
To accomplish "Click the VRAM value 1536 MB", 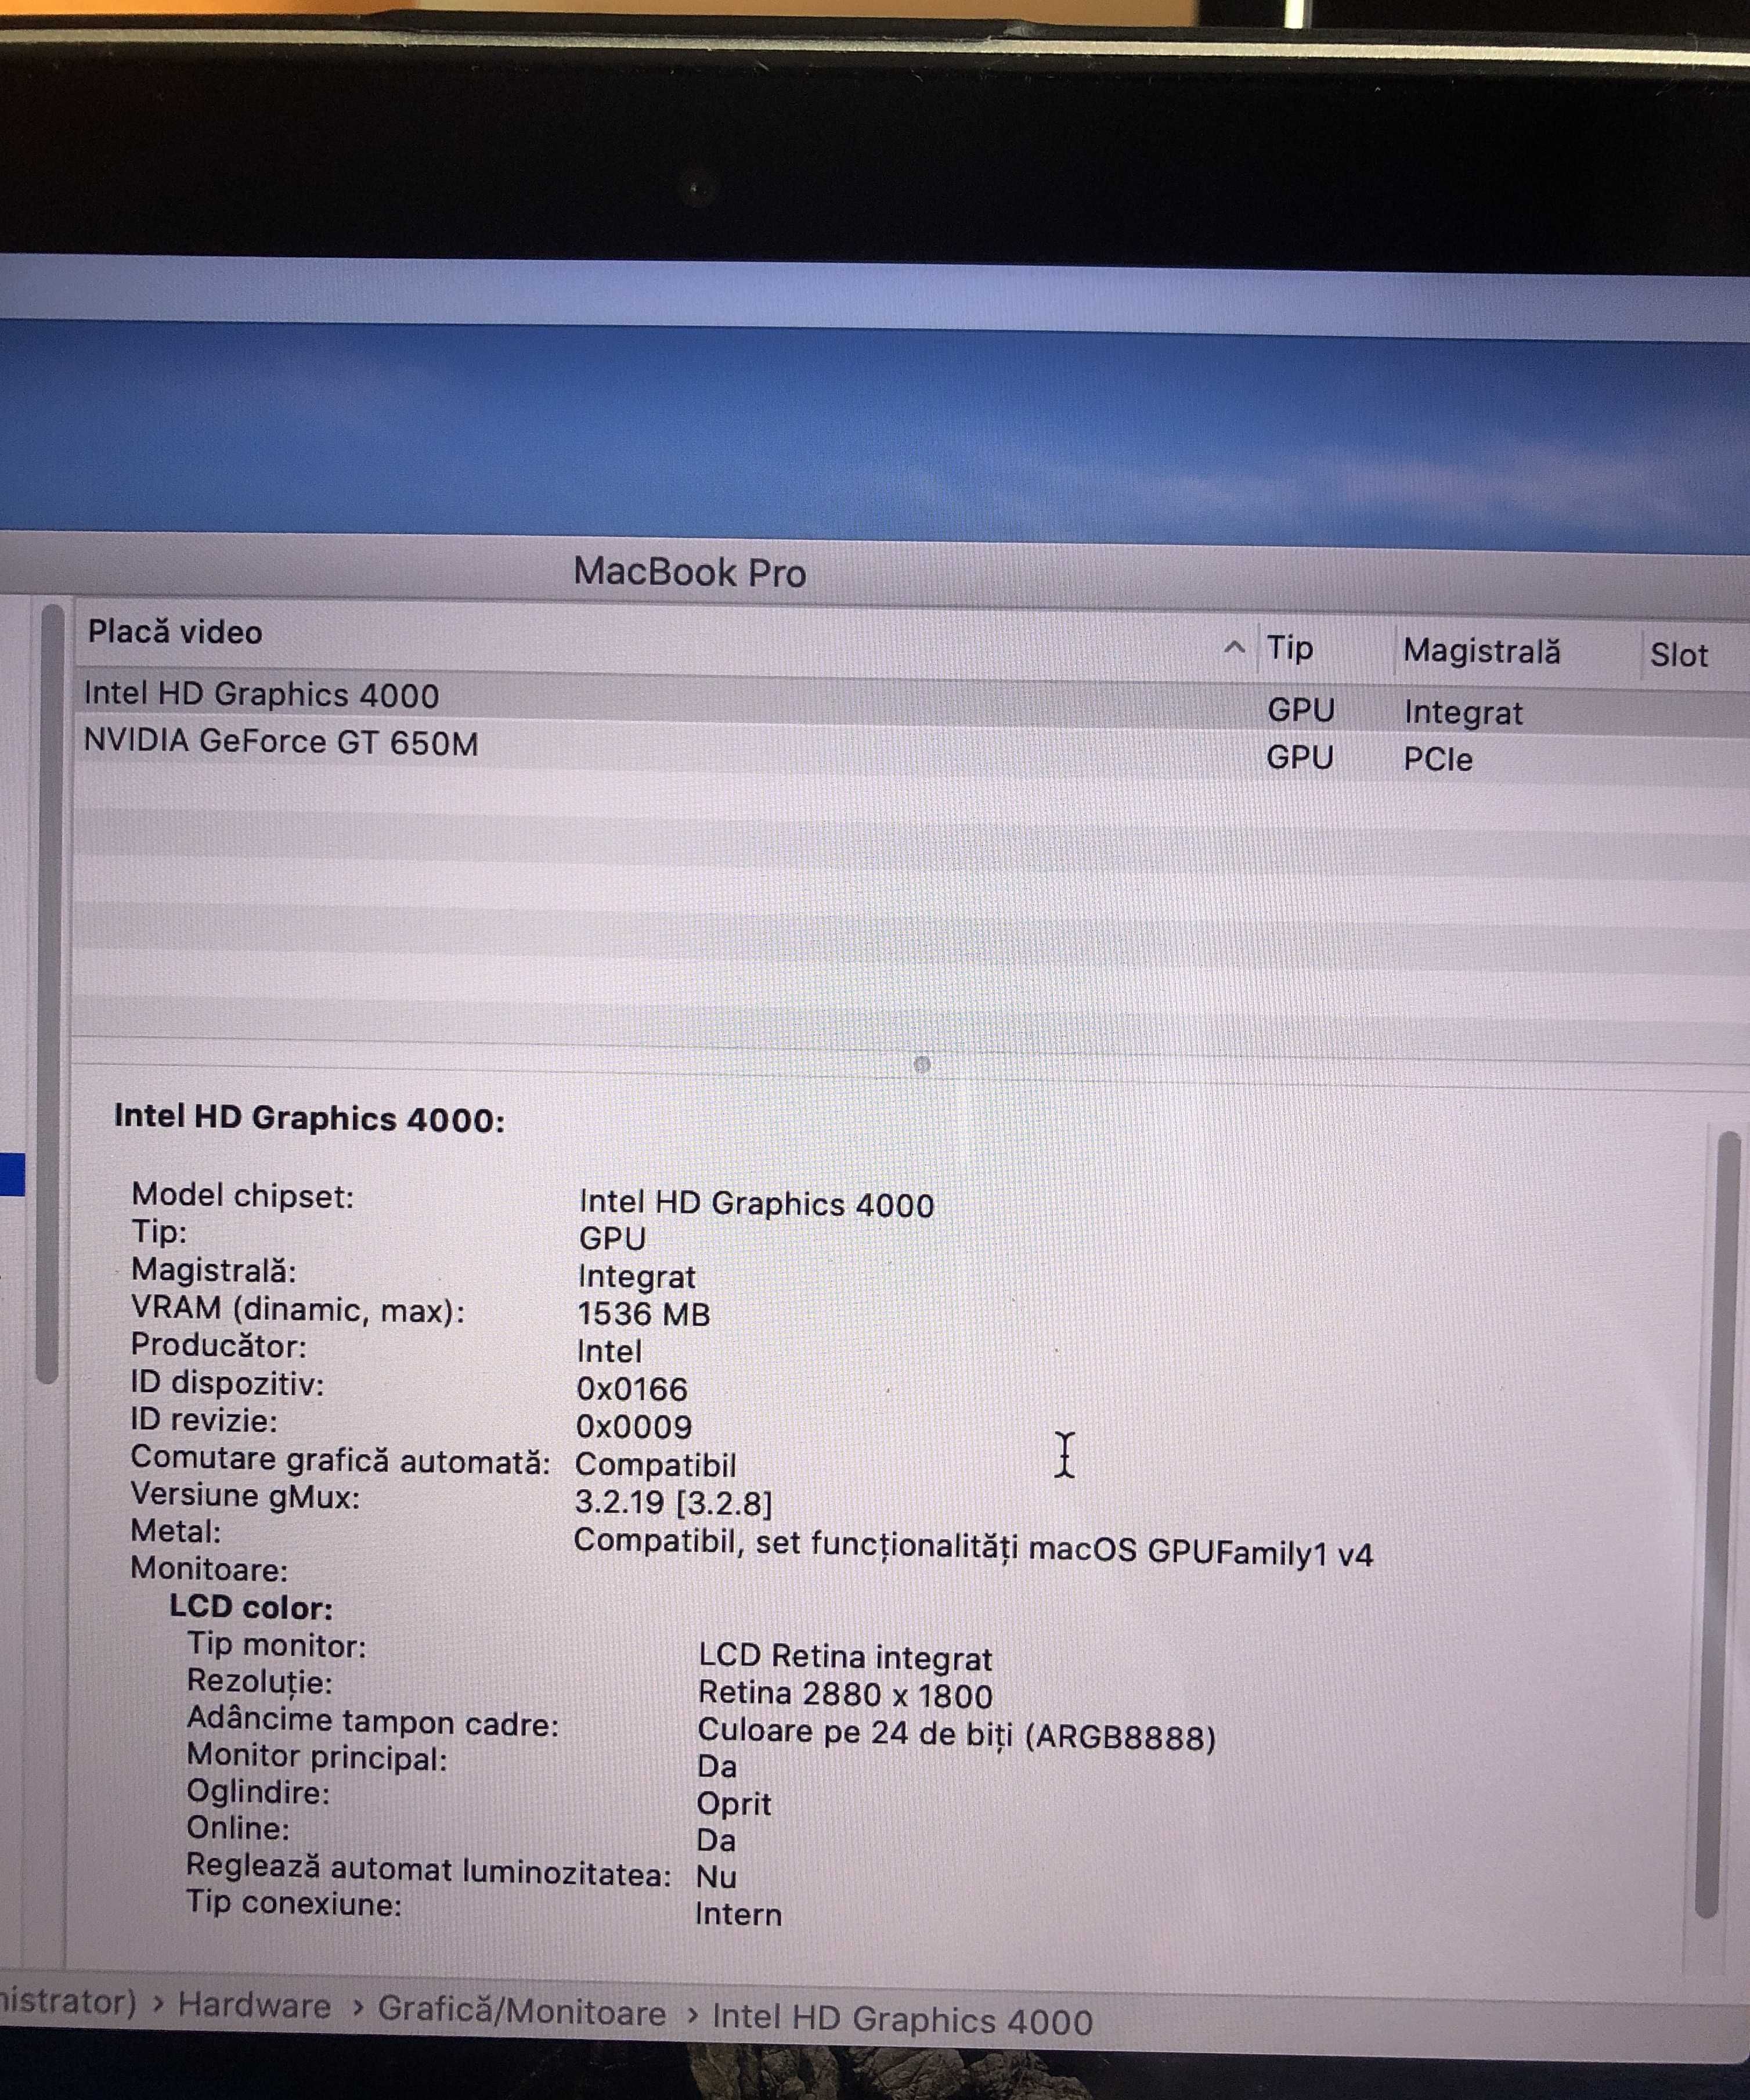I will point(643,1313).
